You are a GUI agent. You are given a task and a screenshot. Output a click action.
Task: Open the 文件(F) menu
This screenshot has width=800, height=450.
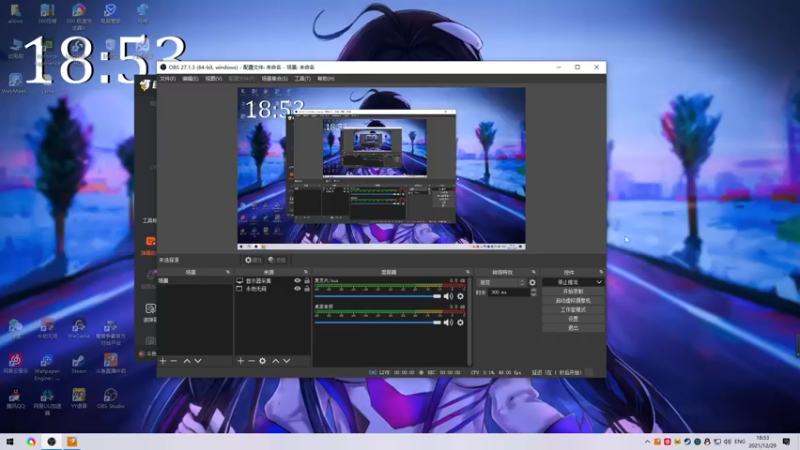(168, 79)
